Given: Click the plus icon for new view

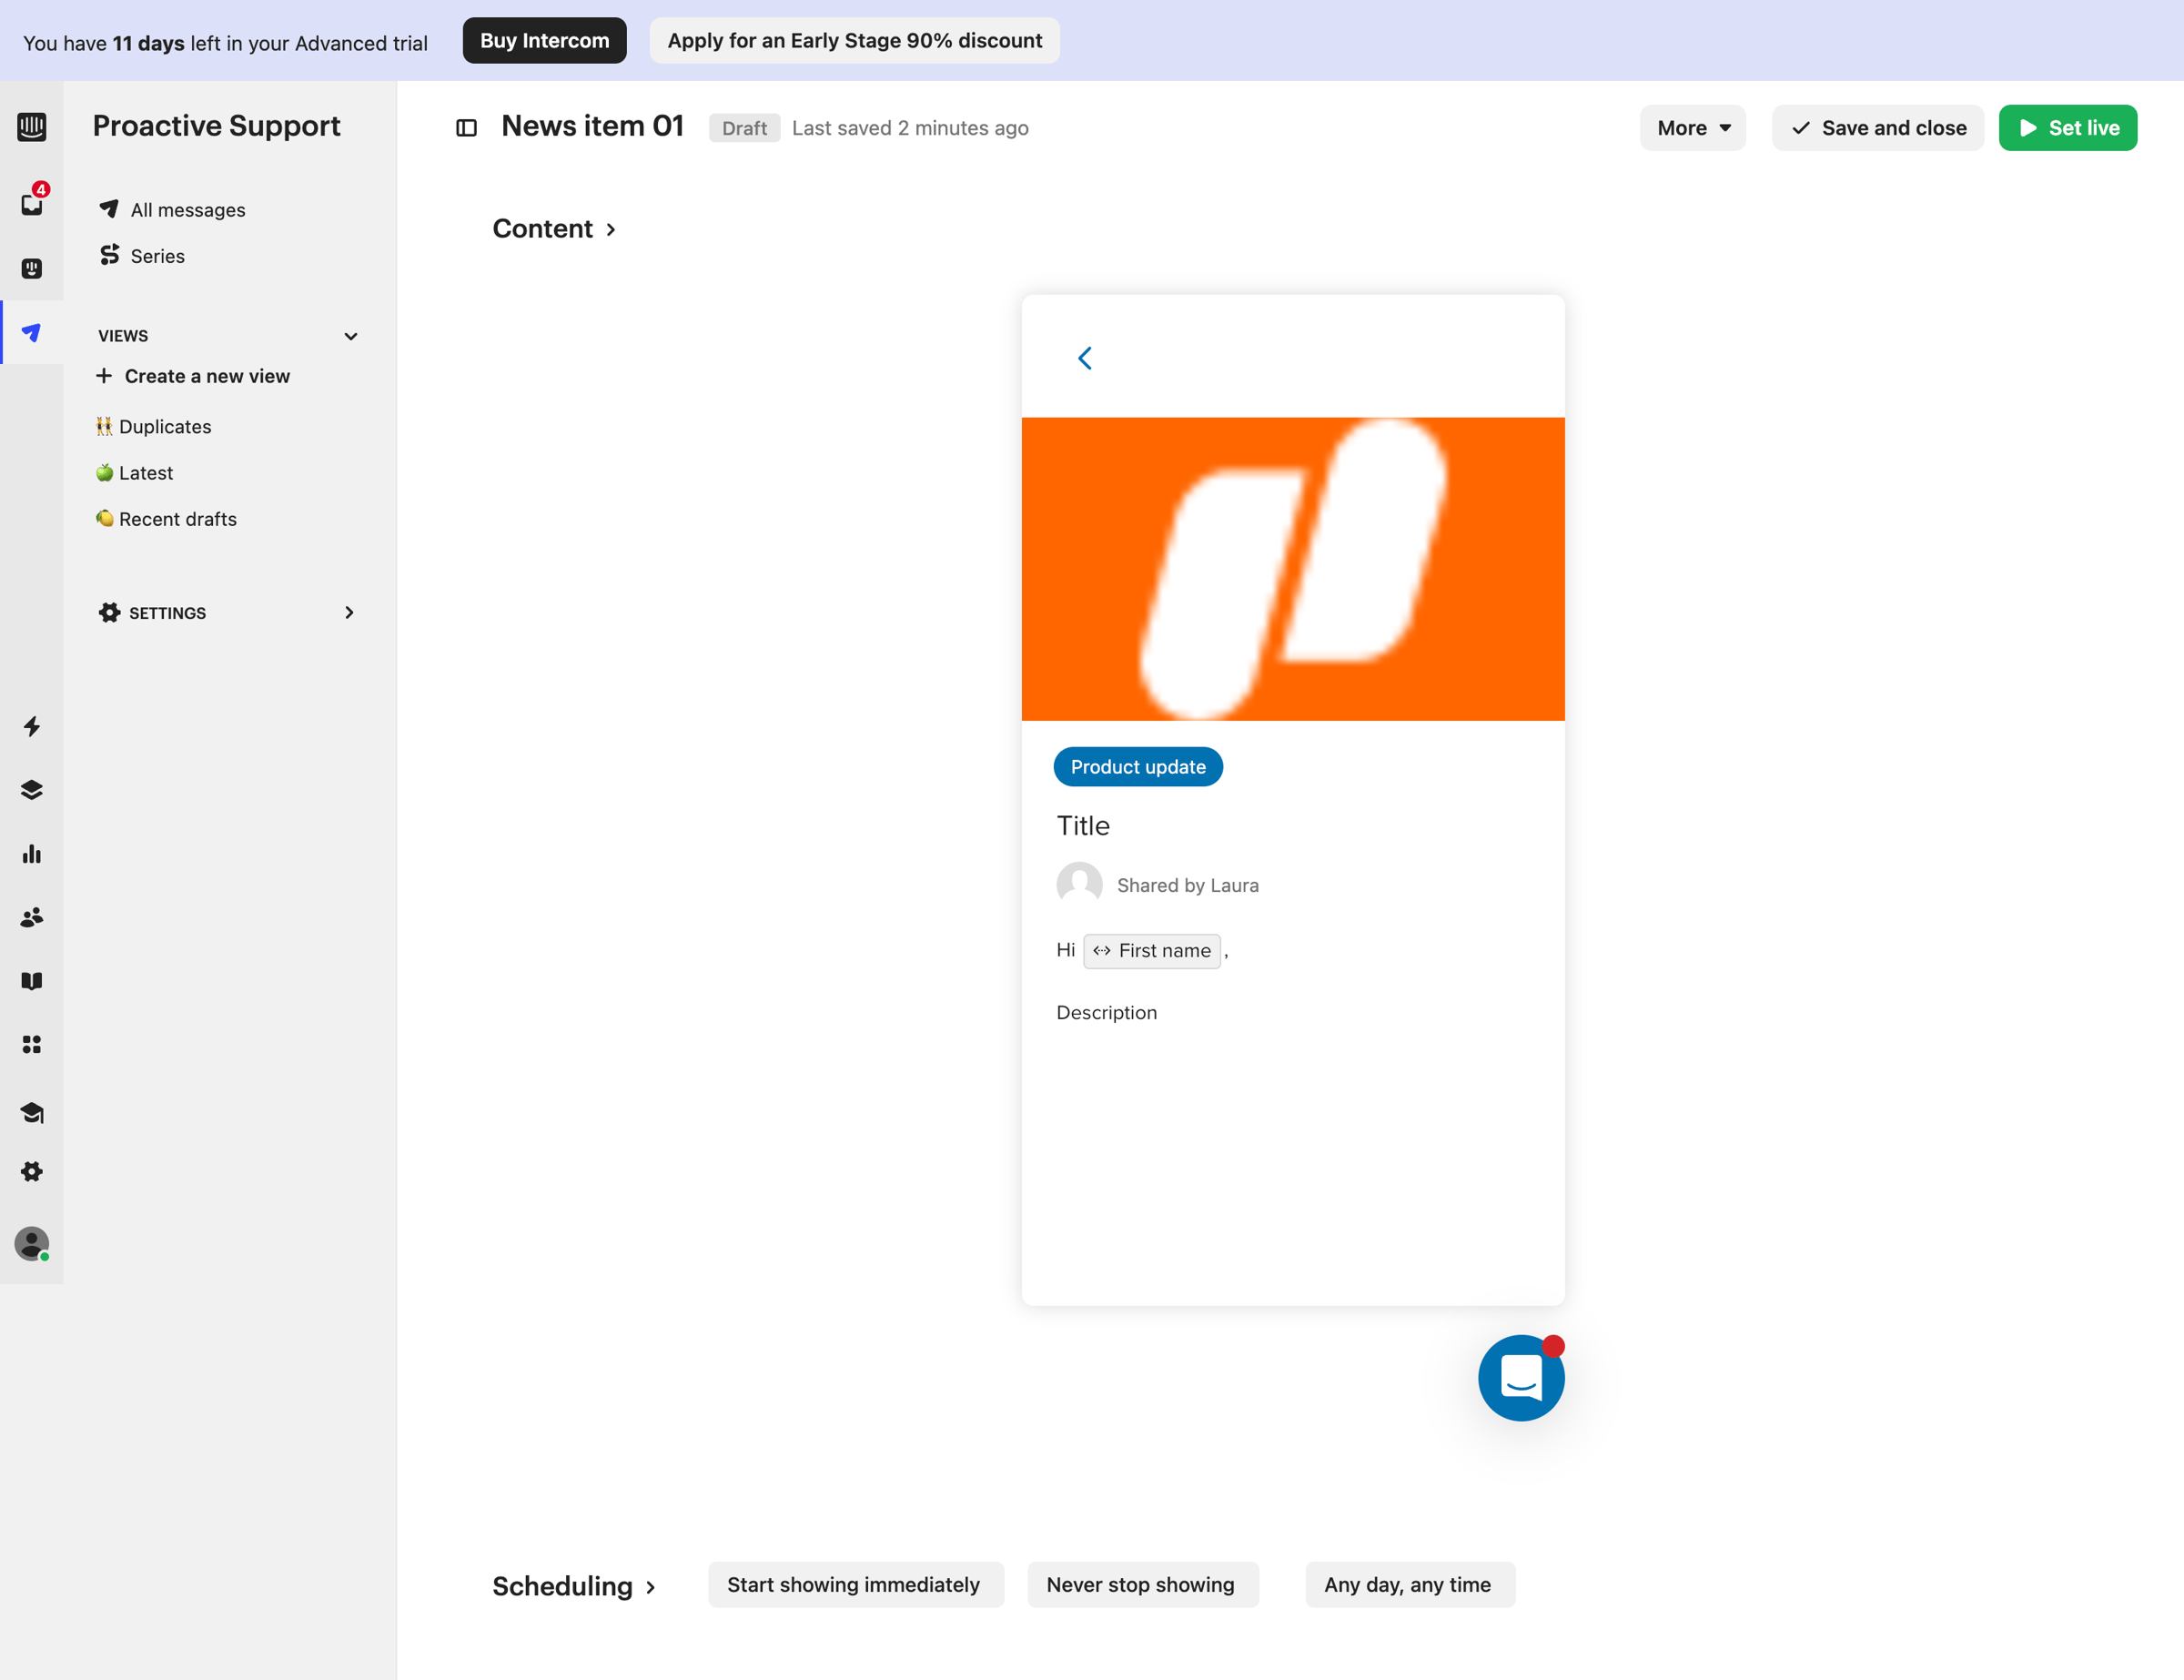Looking at the screenshot, I should point(104,375).
